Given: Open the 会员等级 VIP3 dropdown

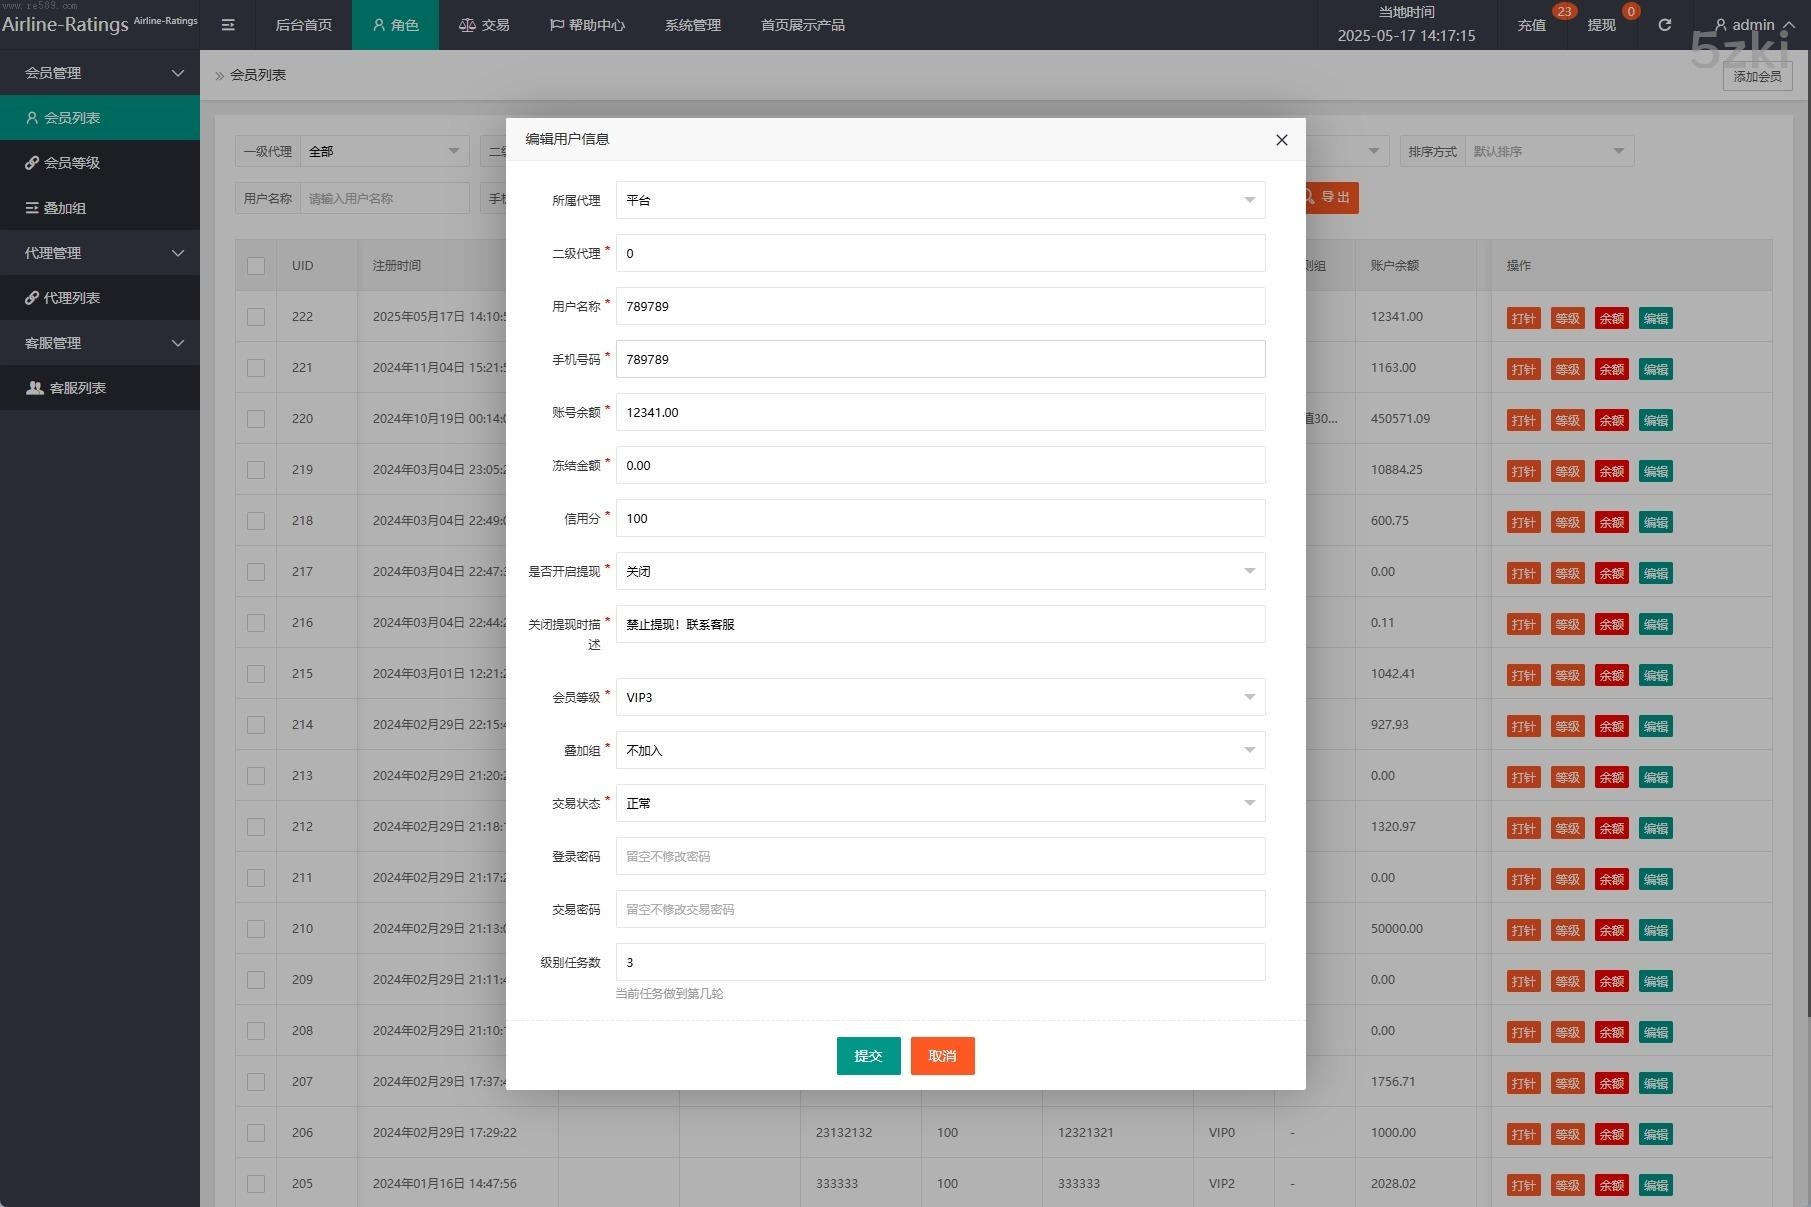Looking at the screenshot, I should [940, 697].
